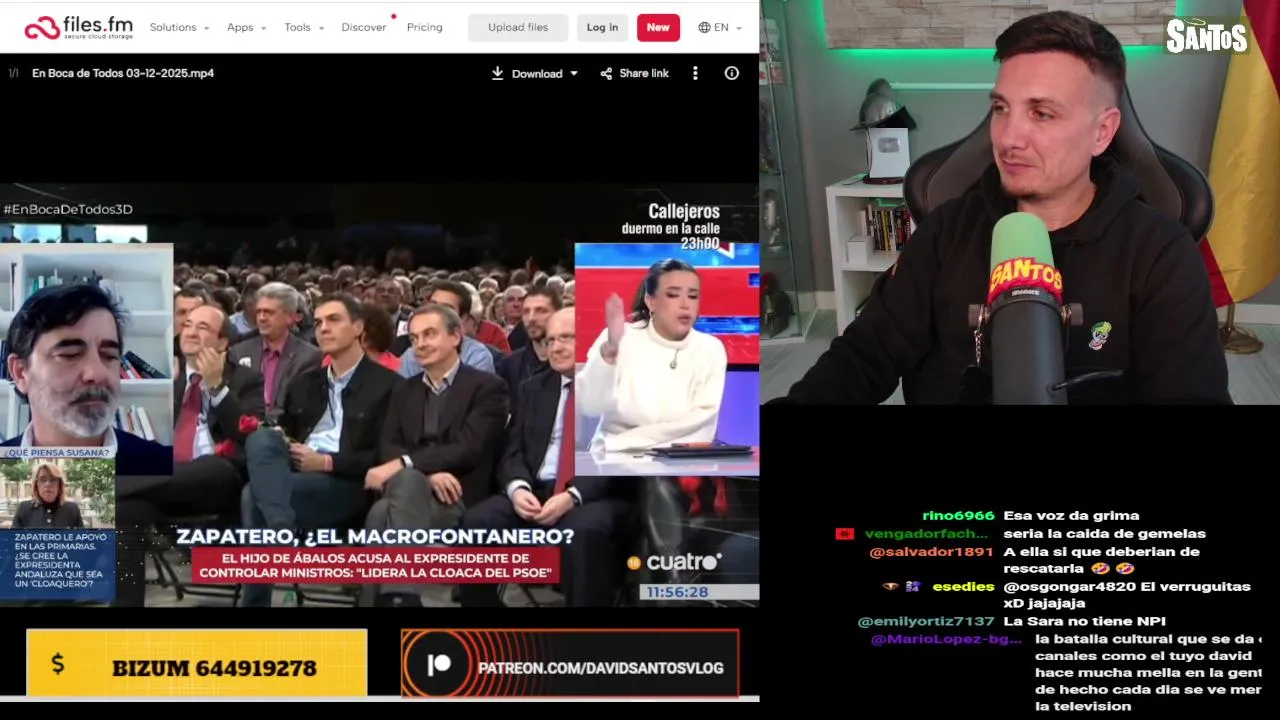Viewport: 1280px width, 720px height.
Task: Click the globe language icon
Action: (x=704, y=27)
